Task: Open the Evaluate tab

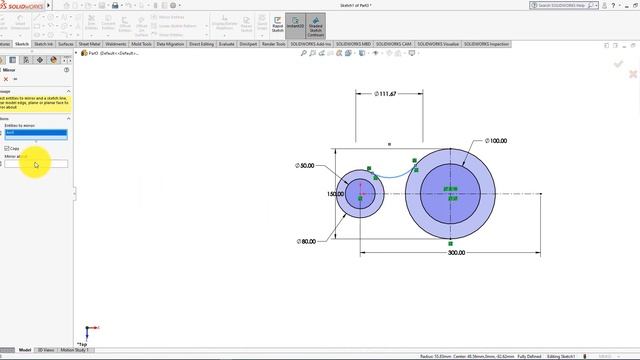Action: (227, 44)
